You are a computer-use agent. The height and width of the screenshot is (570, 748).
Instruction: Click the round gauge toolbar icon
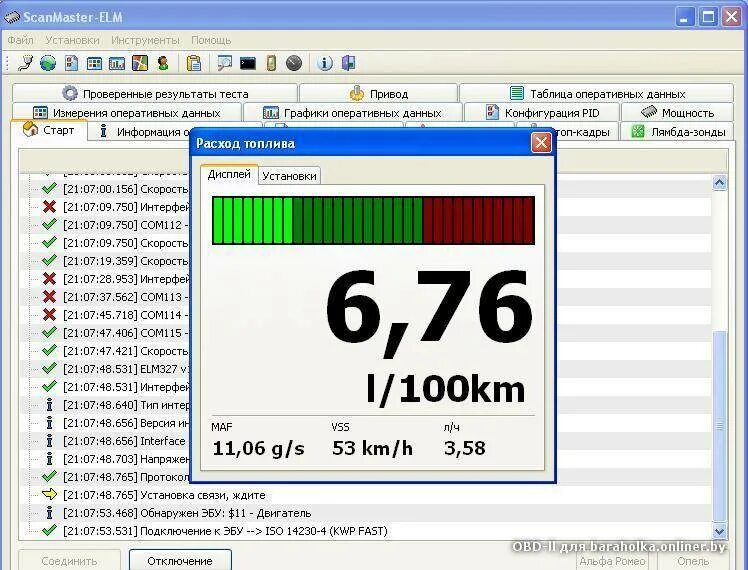(294, 63)
